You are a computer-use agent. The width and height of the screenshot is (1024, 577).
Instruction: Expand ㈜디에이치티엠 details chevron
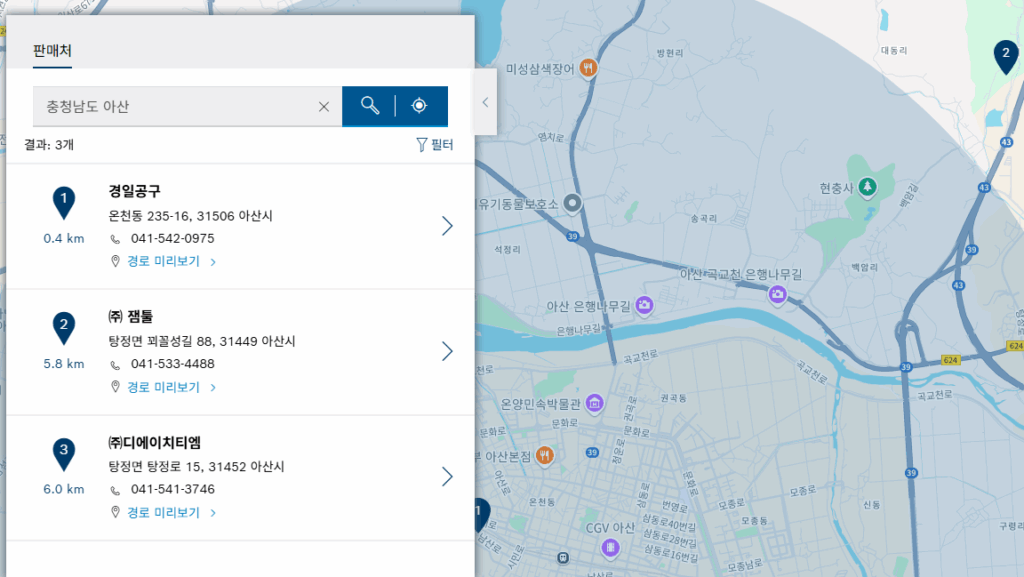[447, 476]
